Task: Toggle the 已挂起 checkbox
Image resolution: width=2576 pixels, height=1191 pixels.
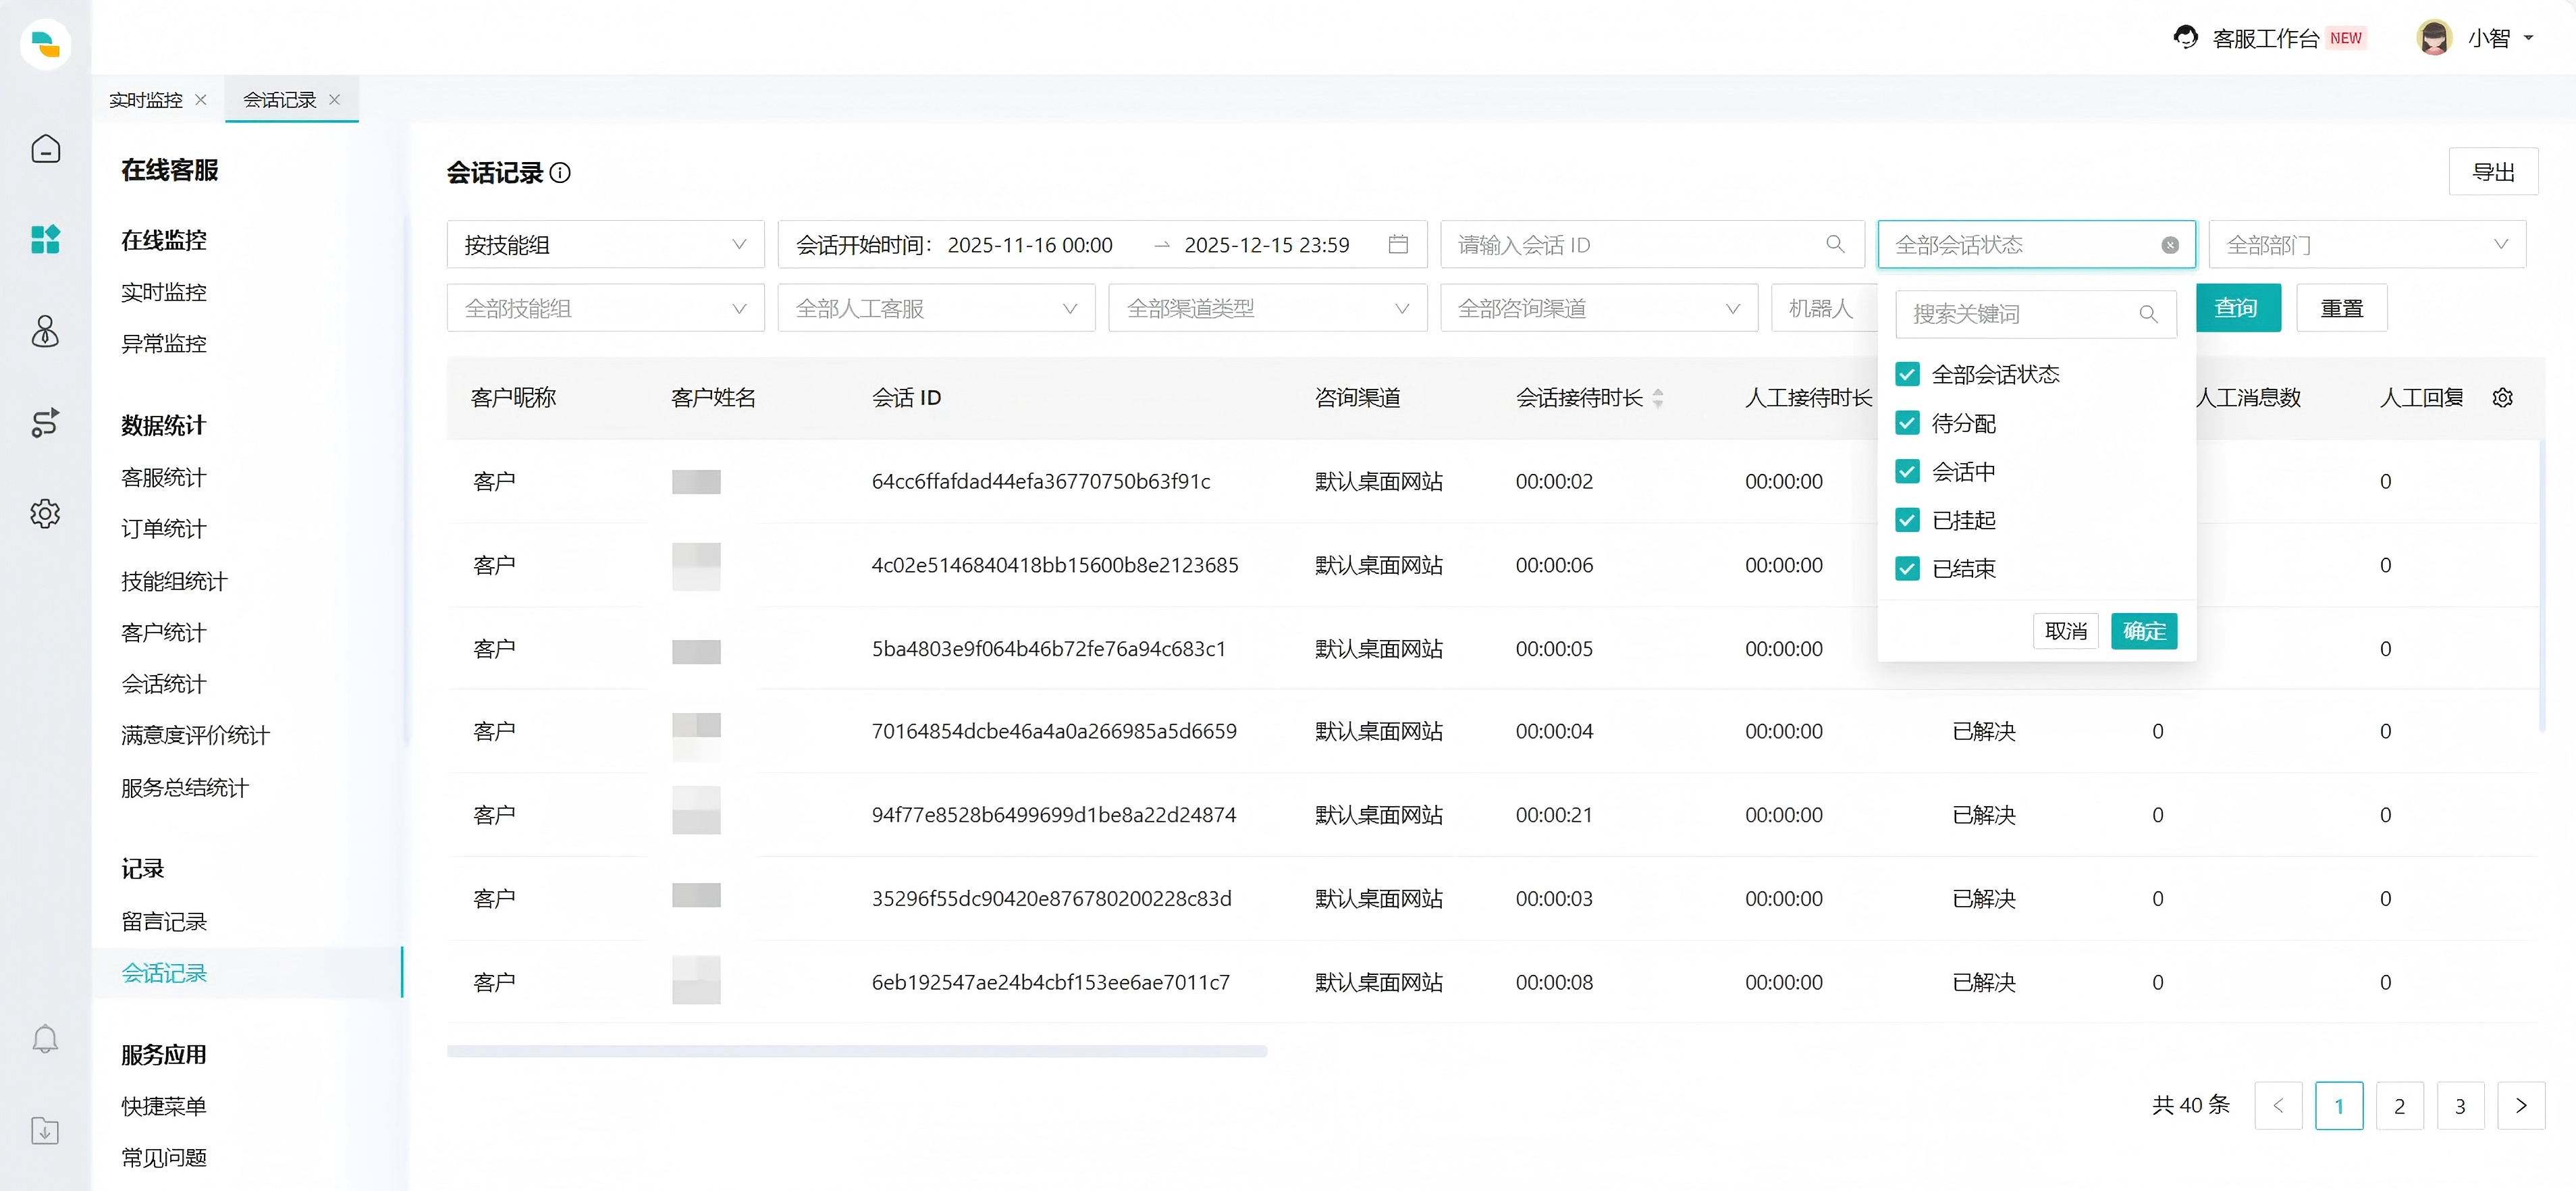Action: (1907, 520)
